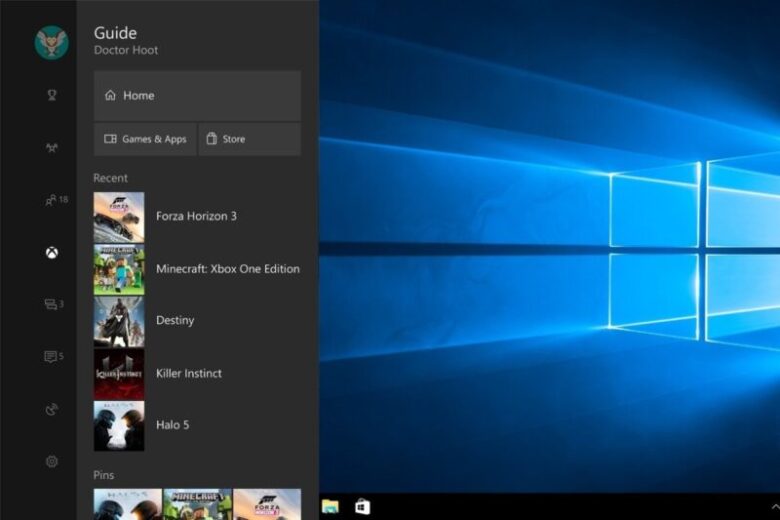Open the Broadcast and capture icon
The height and width of the screenshot is (520, 780).
pyautogui.click(x=51, y=409)
